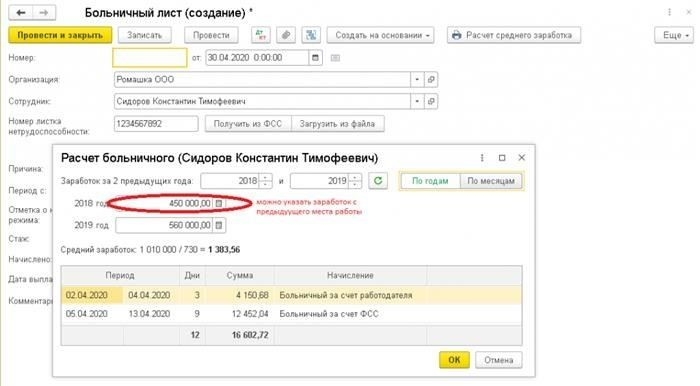Go forward with the right arrow button
Screen dimensions: 700x386
coord(43,12)
